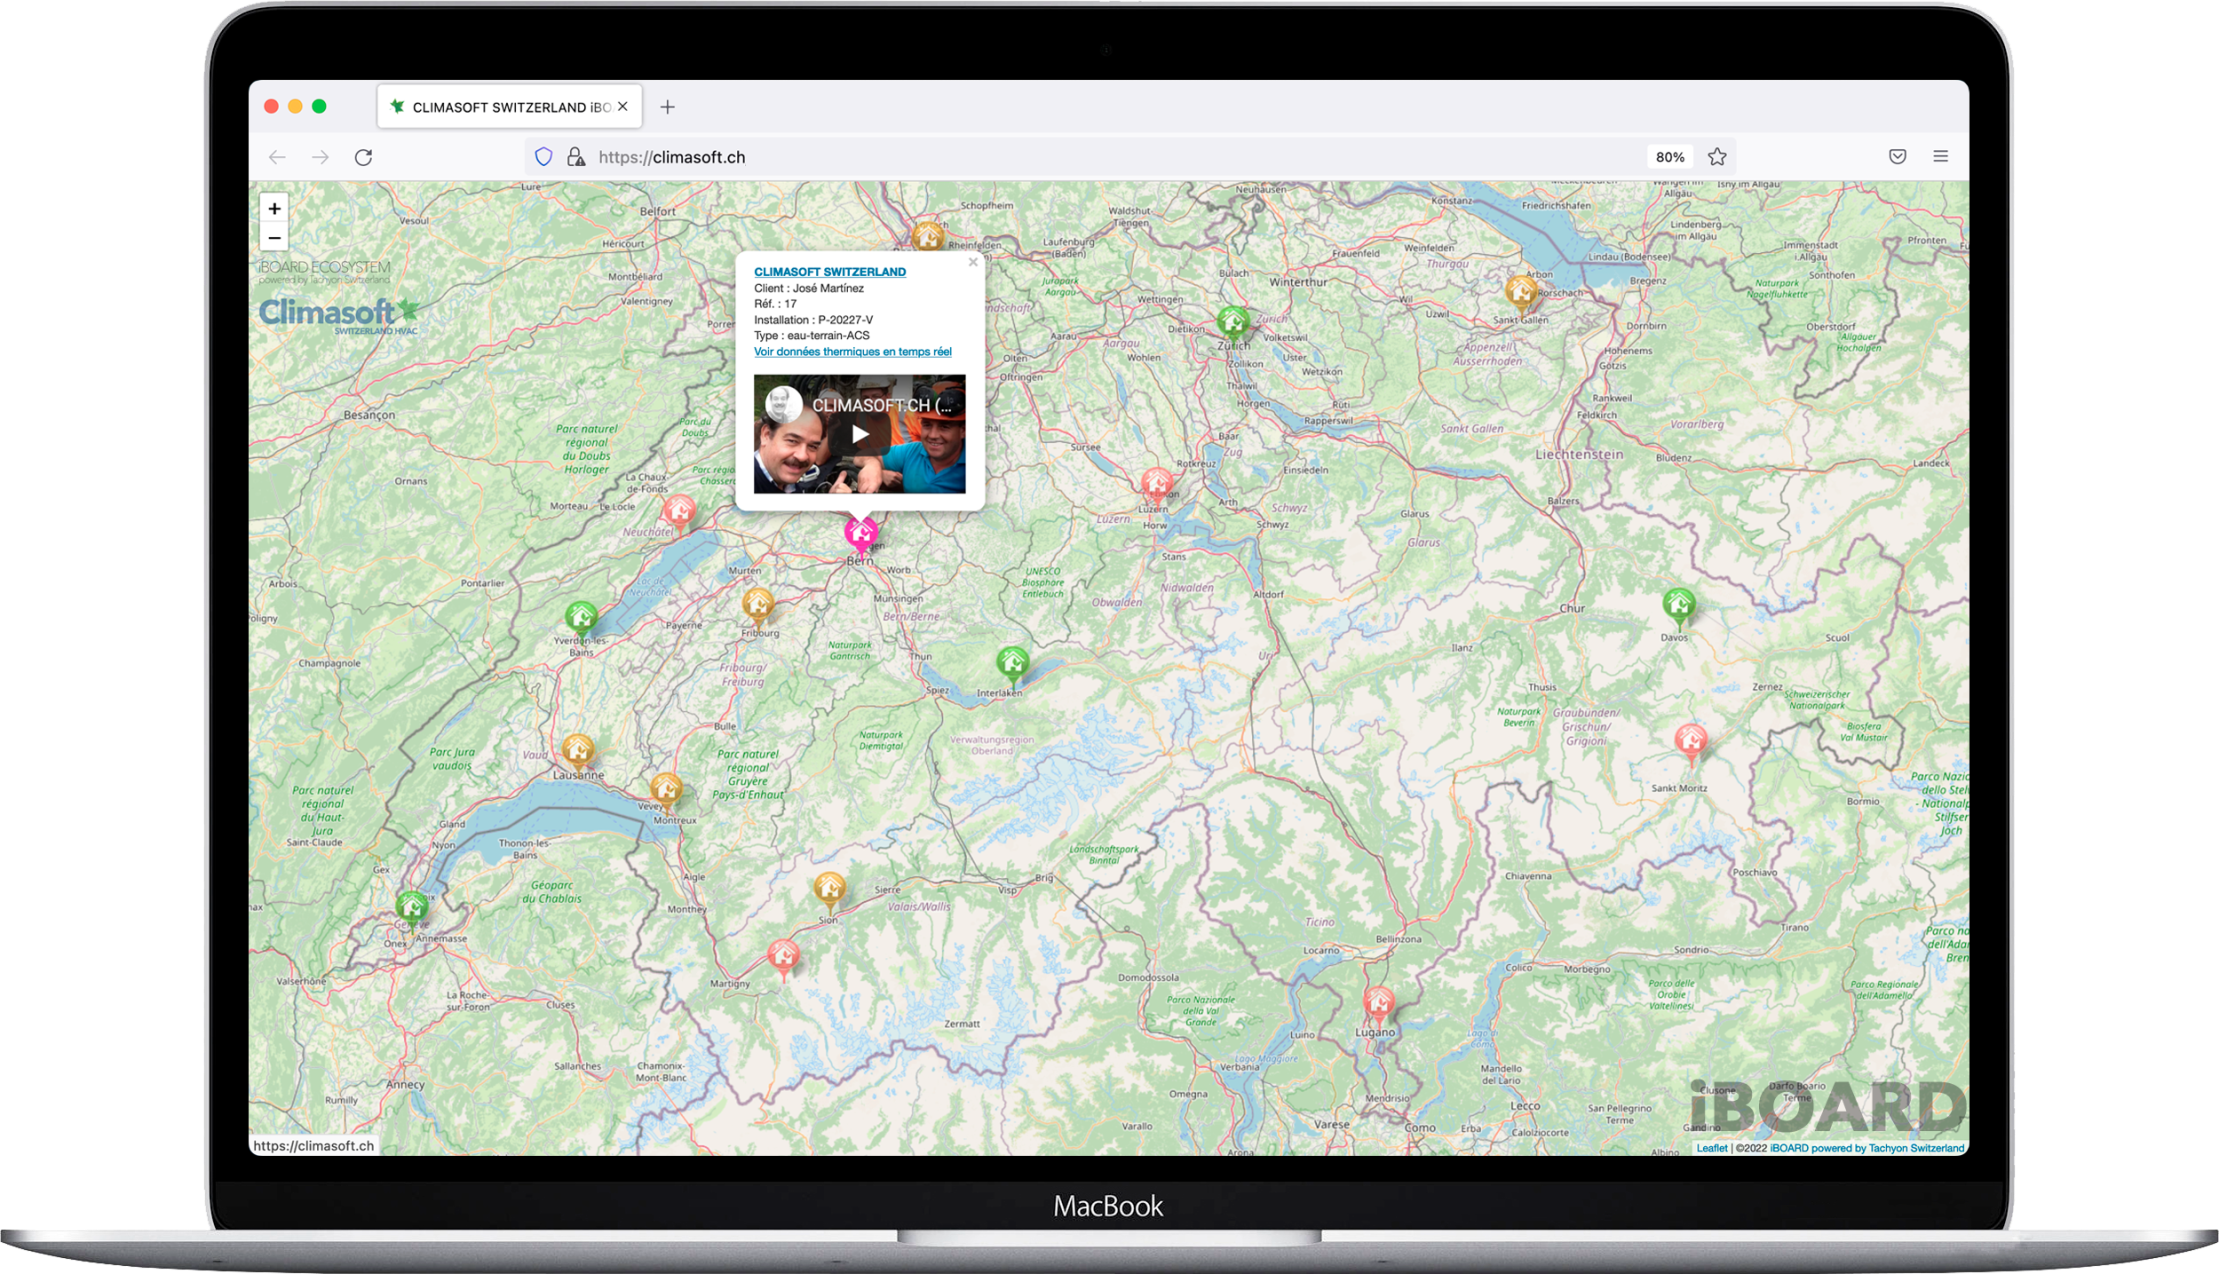Click the orange house marker at Sion
2219x1274 pixels.
click(x=828, y=889)
